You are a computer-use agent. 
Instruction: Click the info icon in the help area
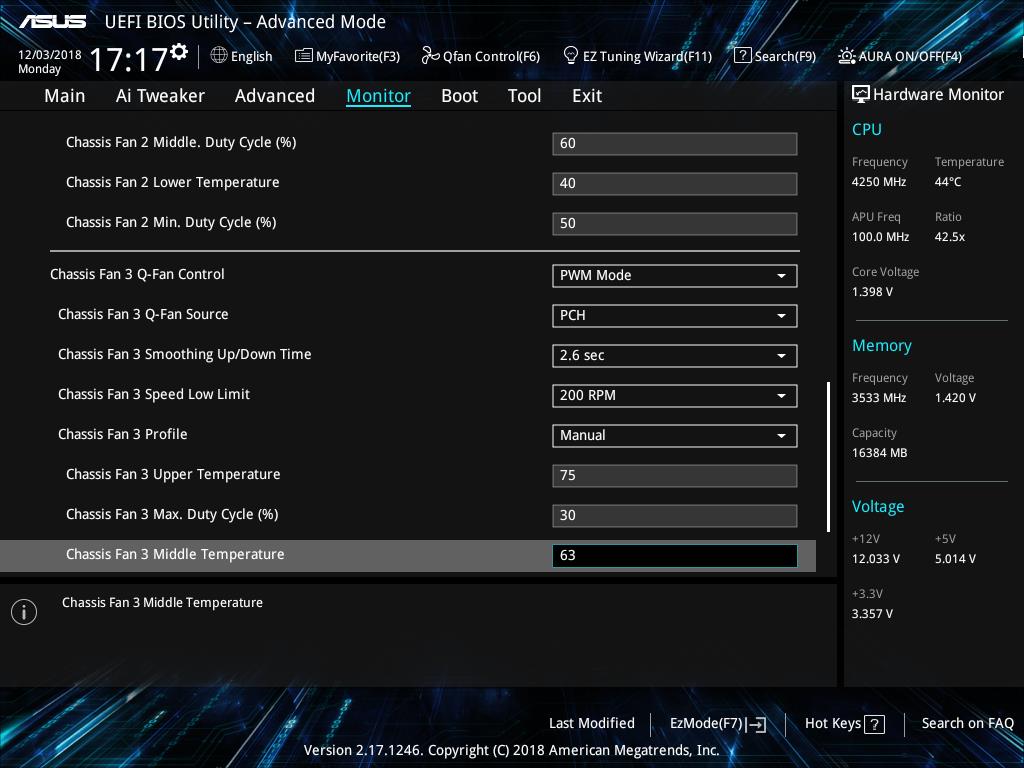click(x=24, y=612)
